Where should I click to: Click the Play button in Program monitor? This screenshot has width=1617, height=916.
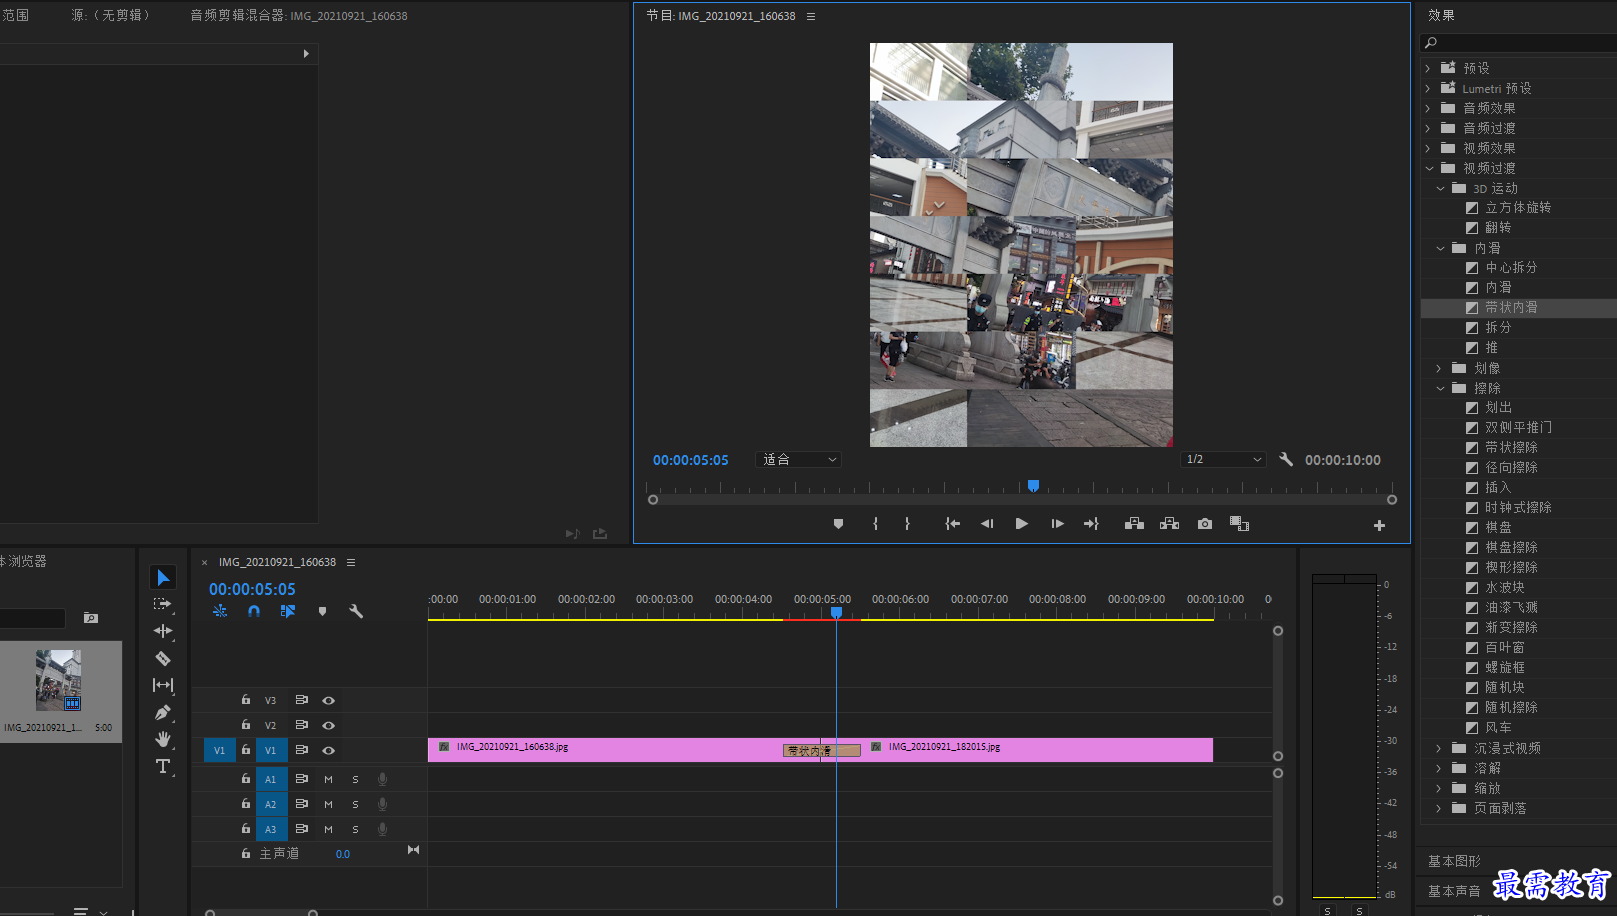(x=1021, y=524)
